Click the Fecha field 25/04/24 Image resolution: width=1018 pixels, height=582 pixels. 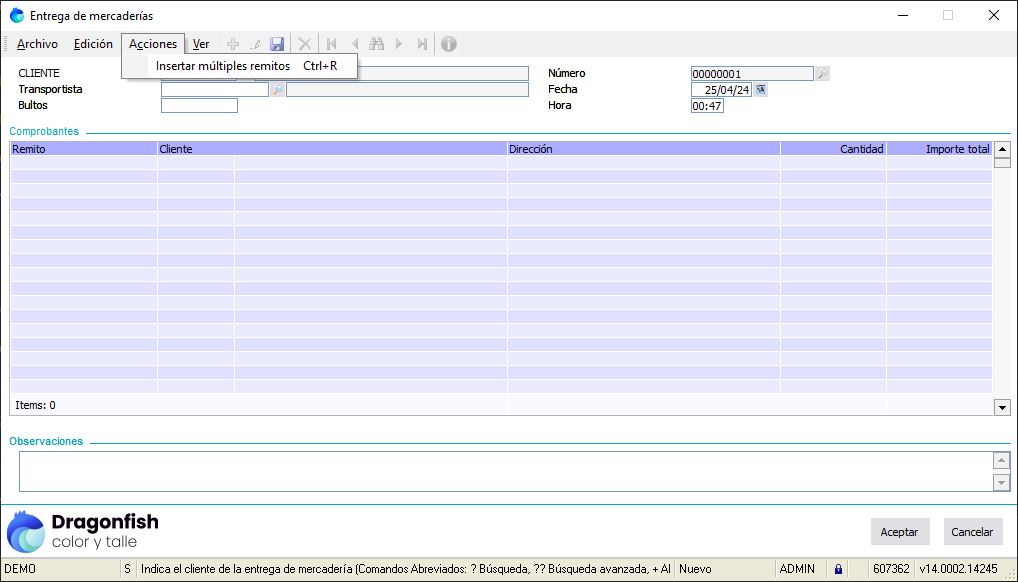721,90
